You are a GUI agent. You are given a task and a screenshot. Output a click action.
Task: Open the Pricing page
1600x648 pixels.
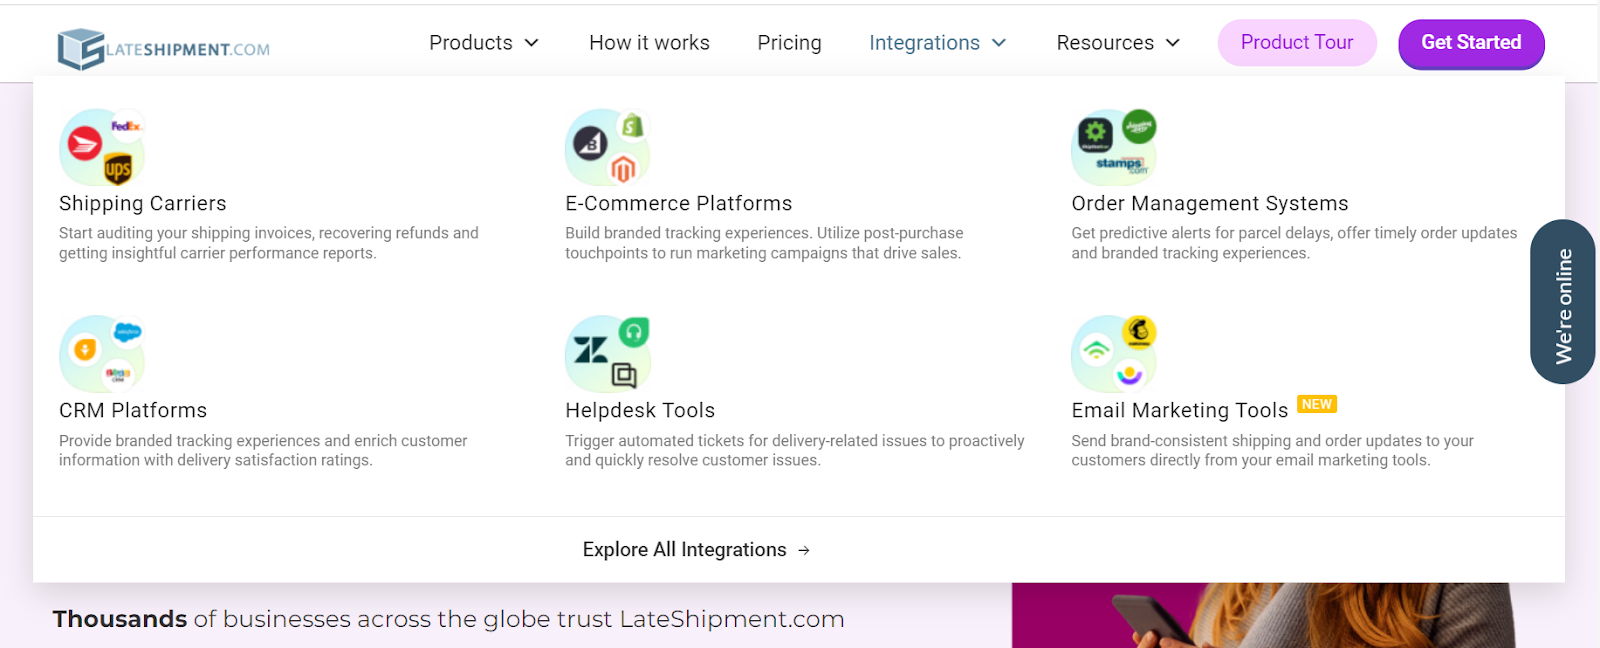pyautogui.click(x=789, y=43)
